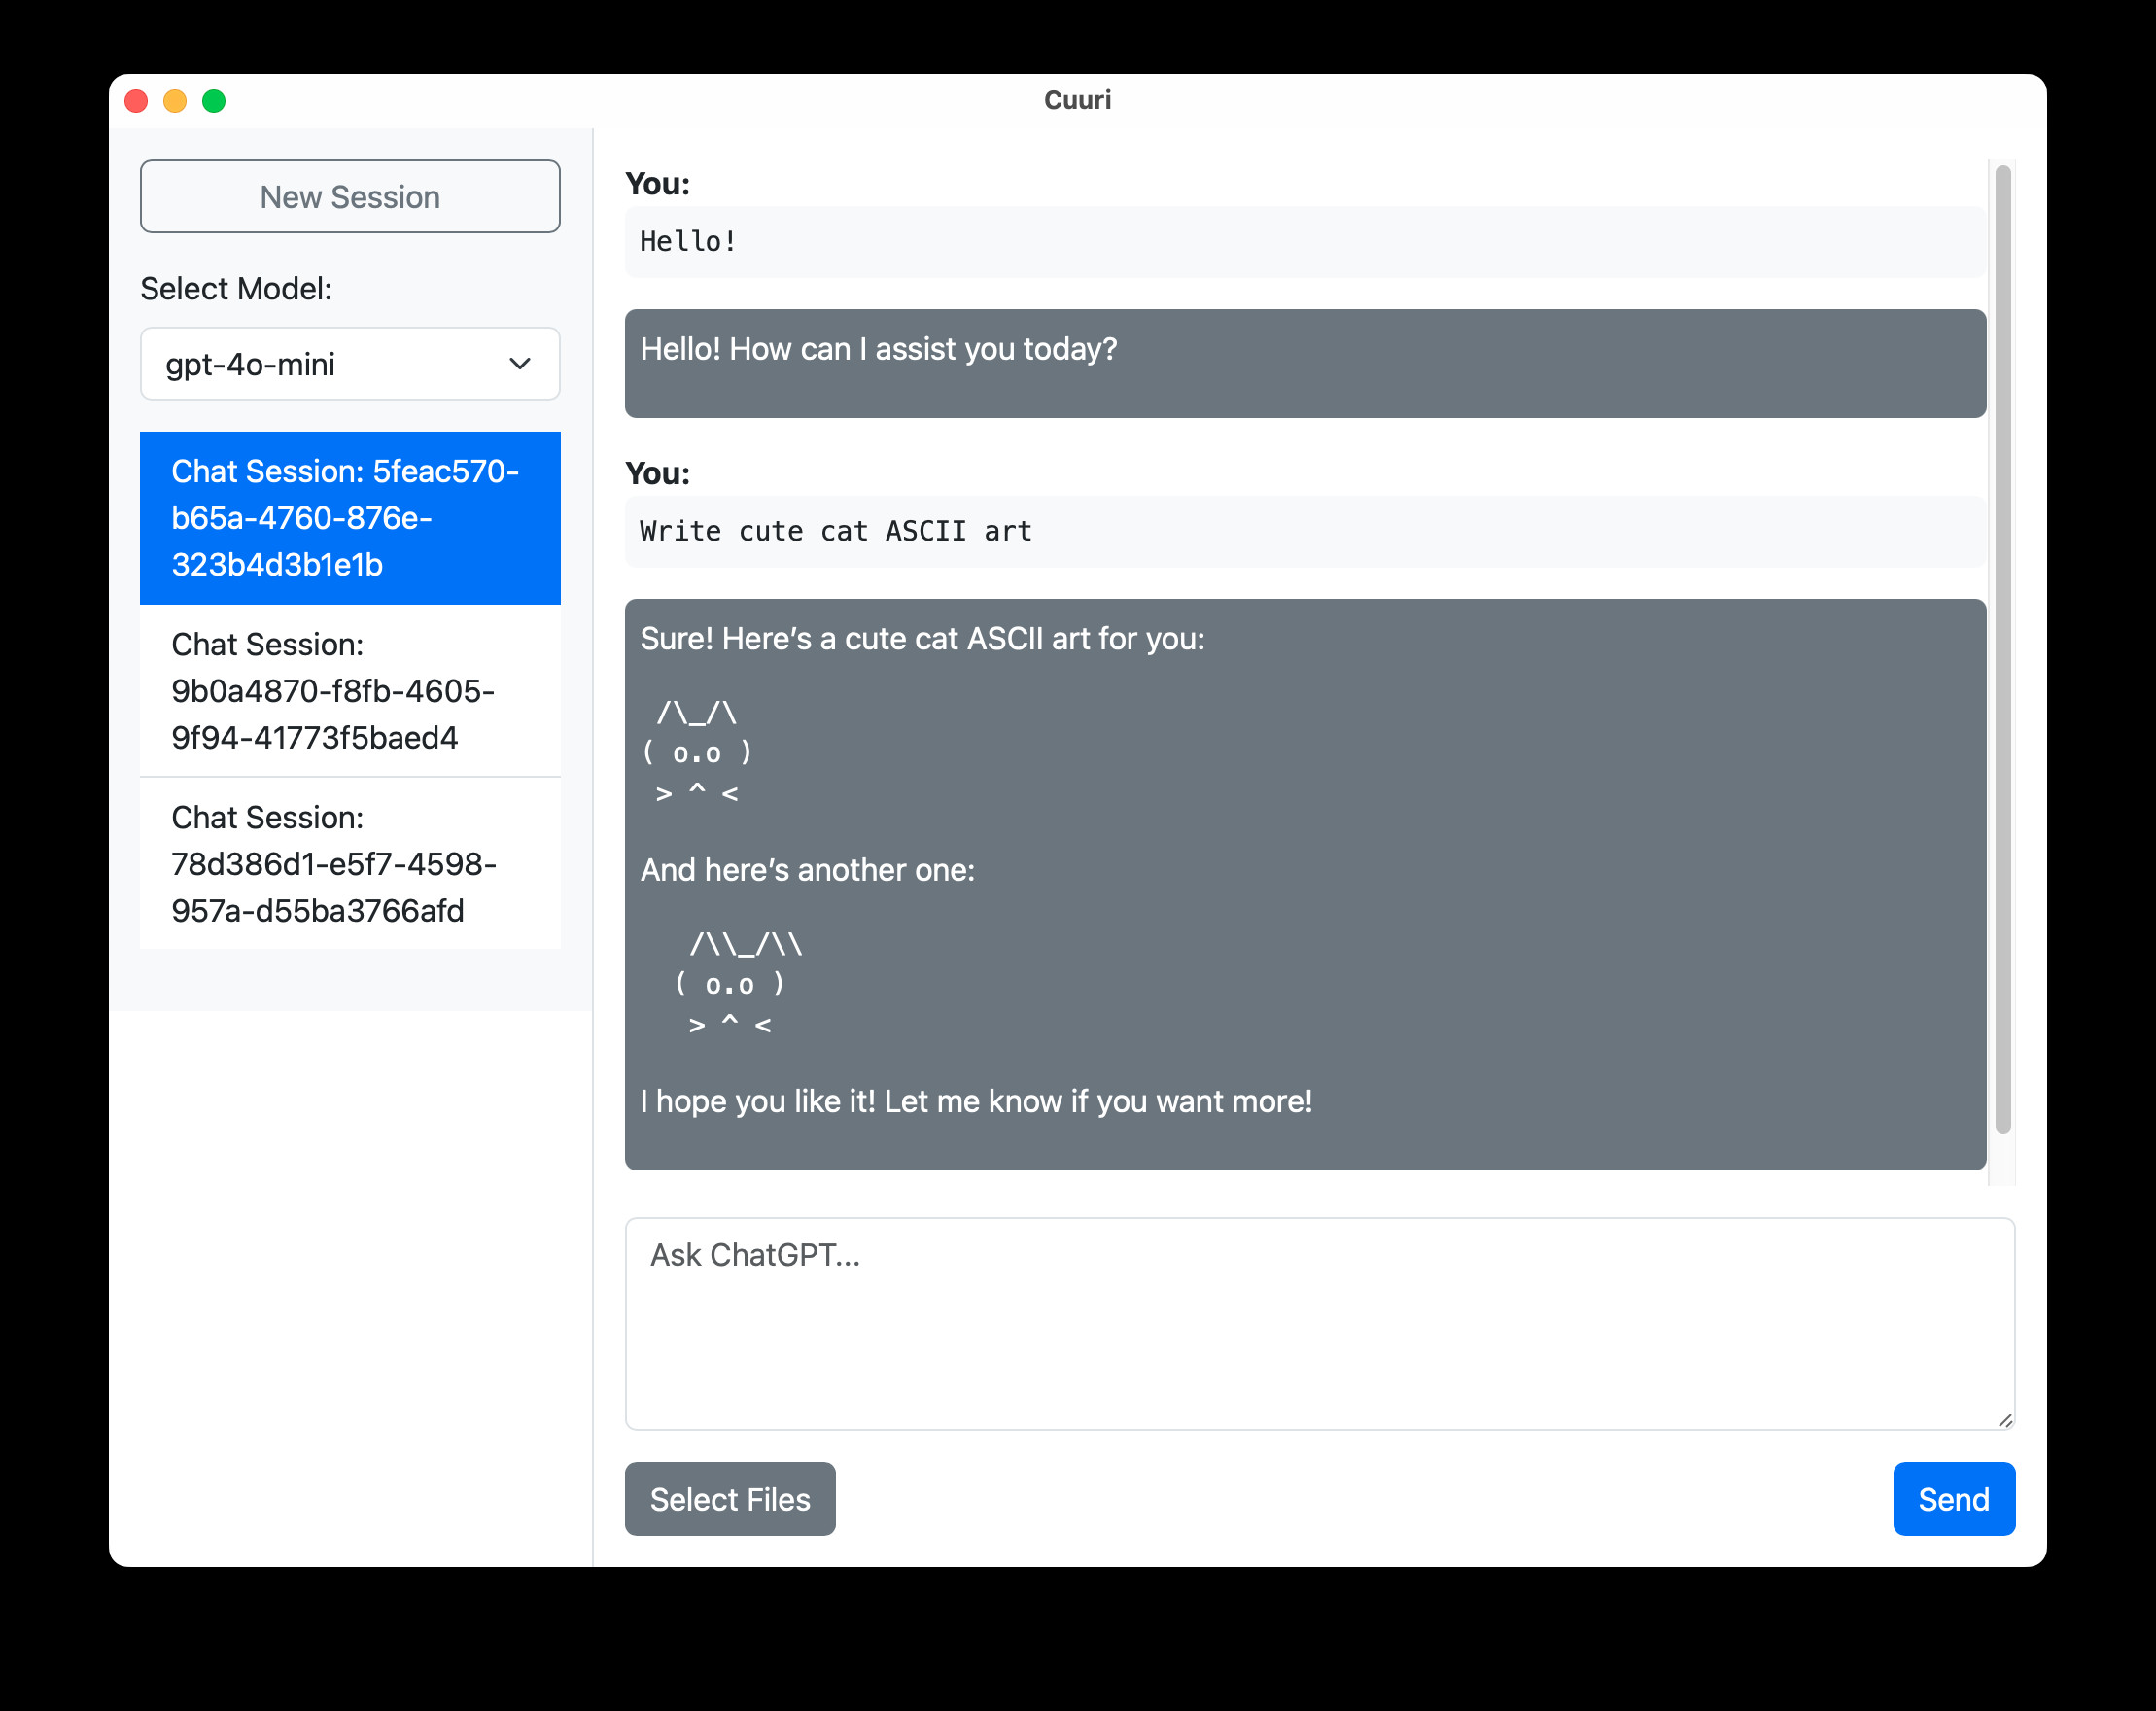Click the green fullscreen window button

tap(214, 101)
